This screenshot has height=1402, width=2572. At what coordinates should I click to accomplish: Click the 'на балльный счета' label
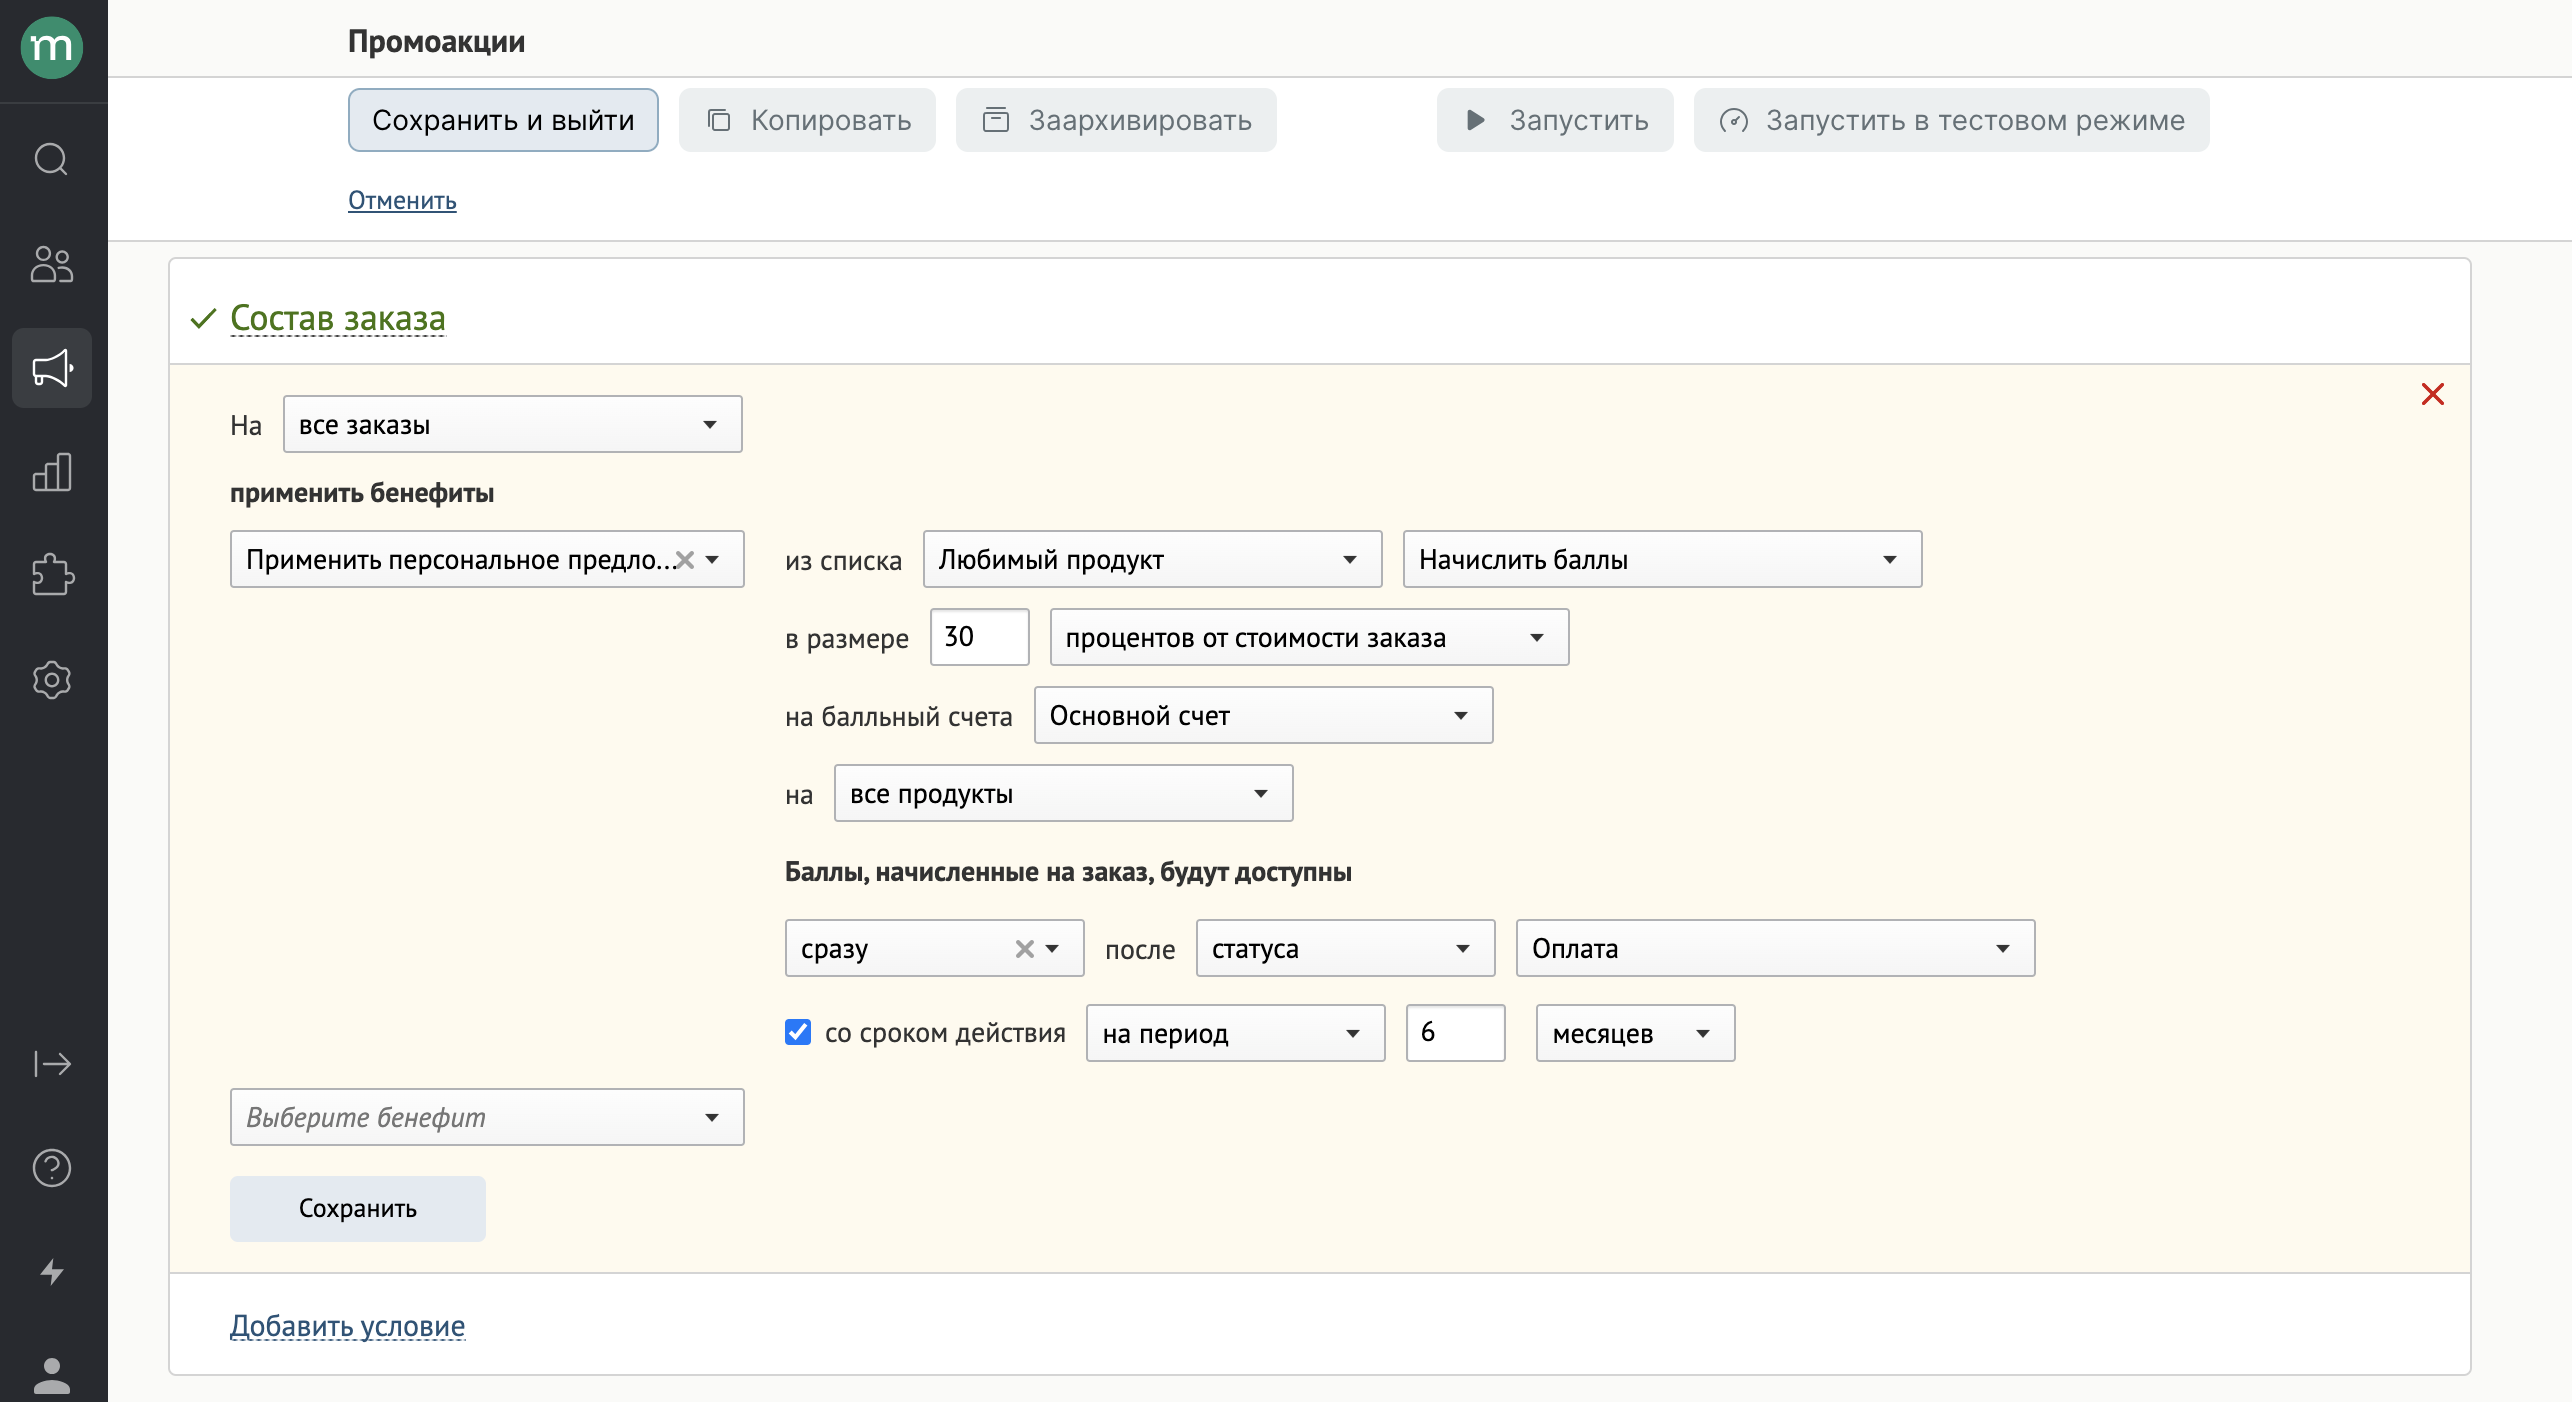point(898,717)
